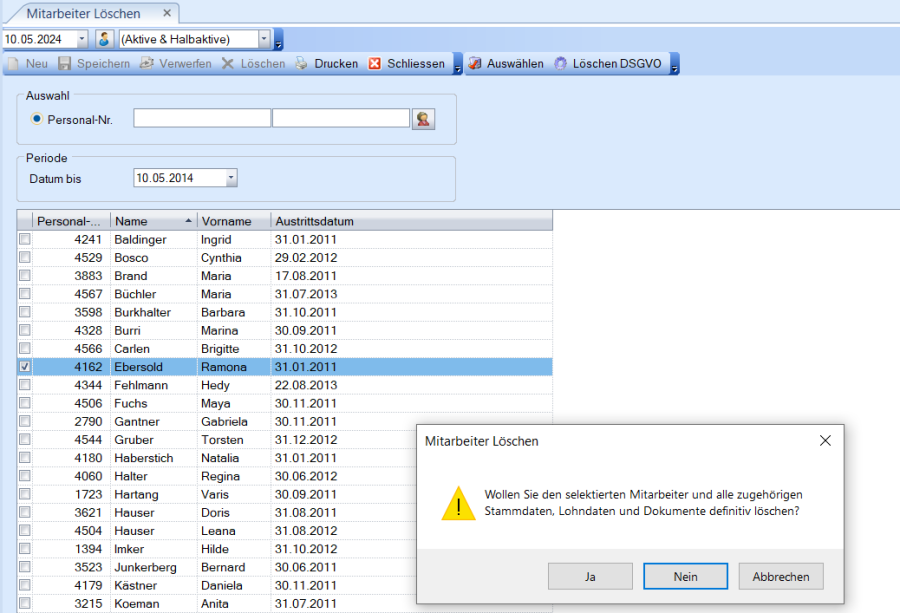900x613 pixels.
Task: Tick the checkbox for Bosco Cynthia
Action: pyautogui.click(x=25, y=257)
